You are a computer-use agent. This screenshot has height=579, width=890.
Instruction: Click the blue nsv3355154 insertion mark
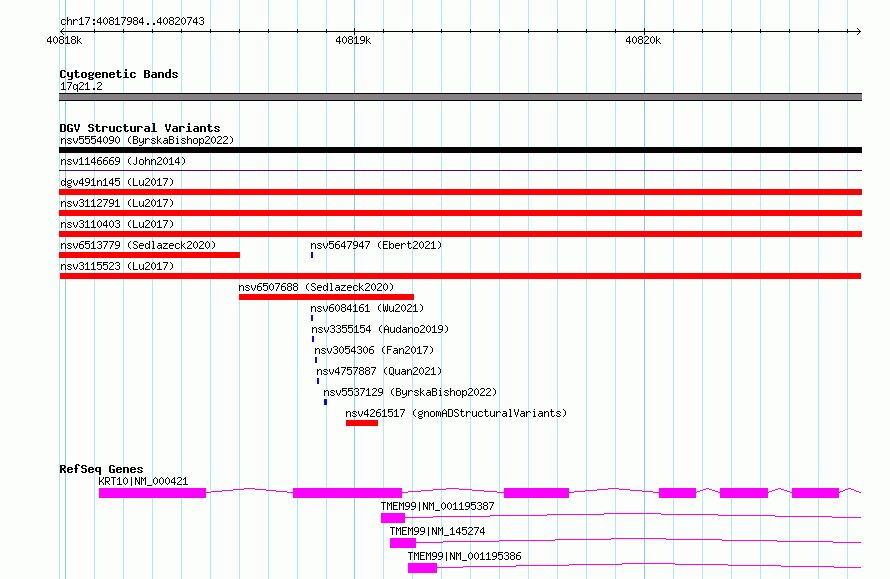[313, 339]
